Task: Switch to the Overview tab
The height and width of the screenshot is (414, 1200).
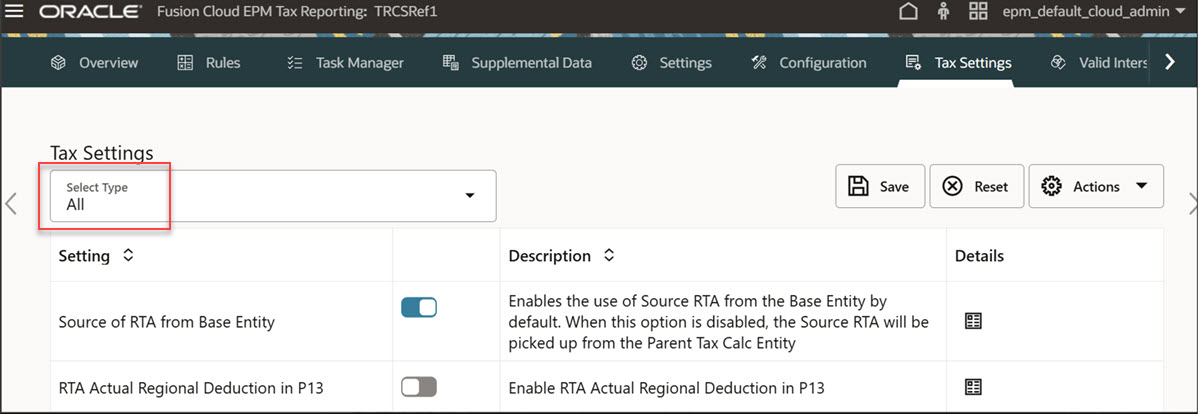Action: pos(94,62)
